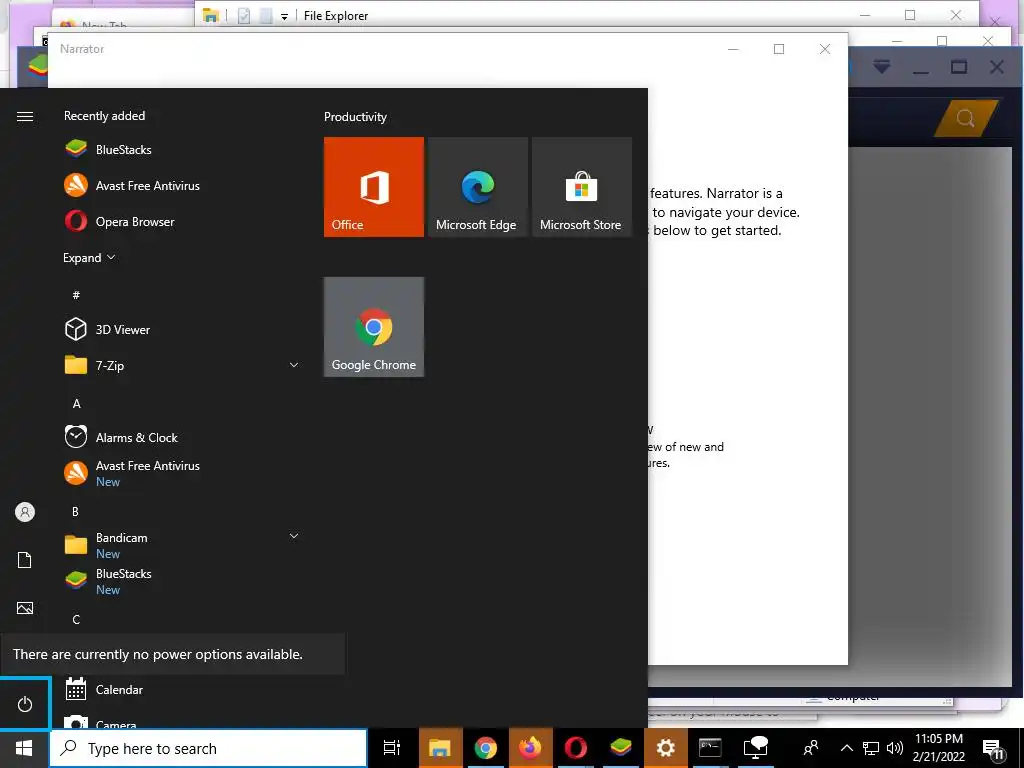Screen dimensions: 1024x768
Task: Click the taskbar clock and date
Action: coord(938,748)
